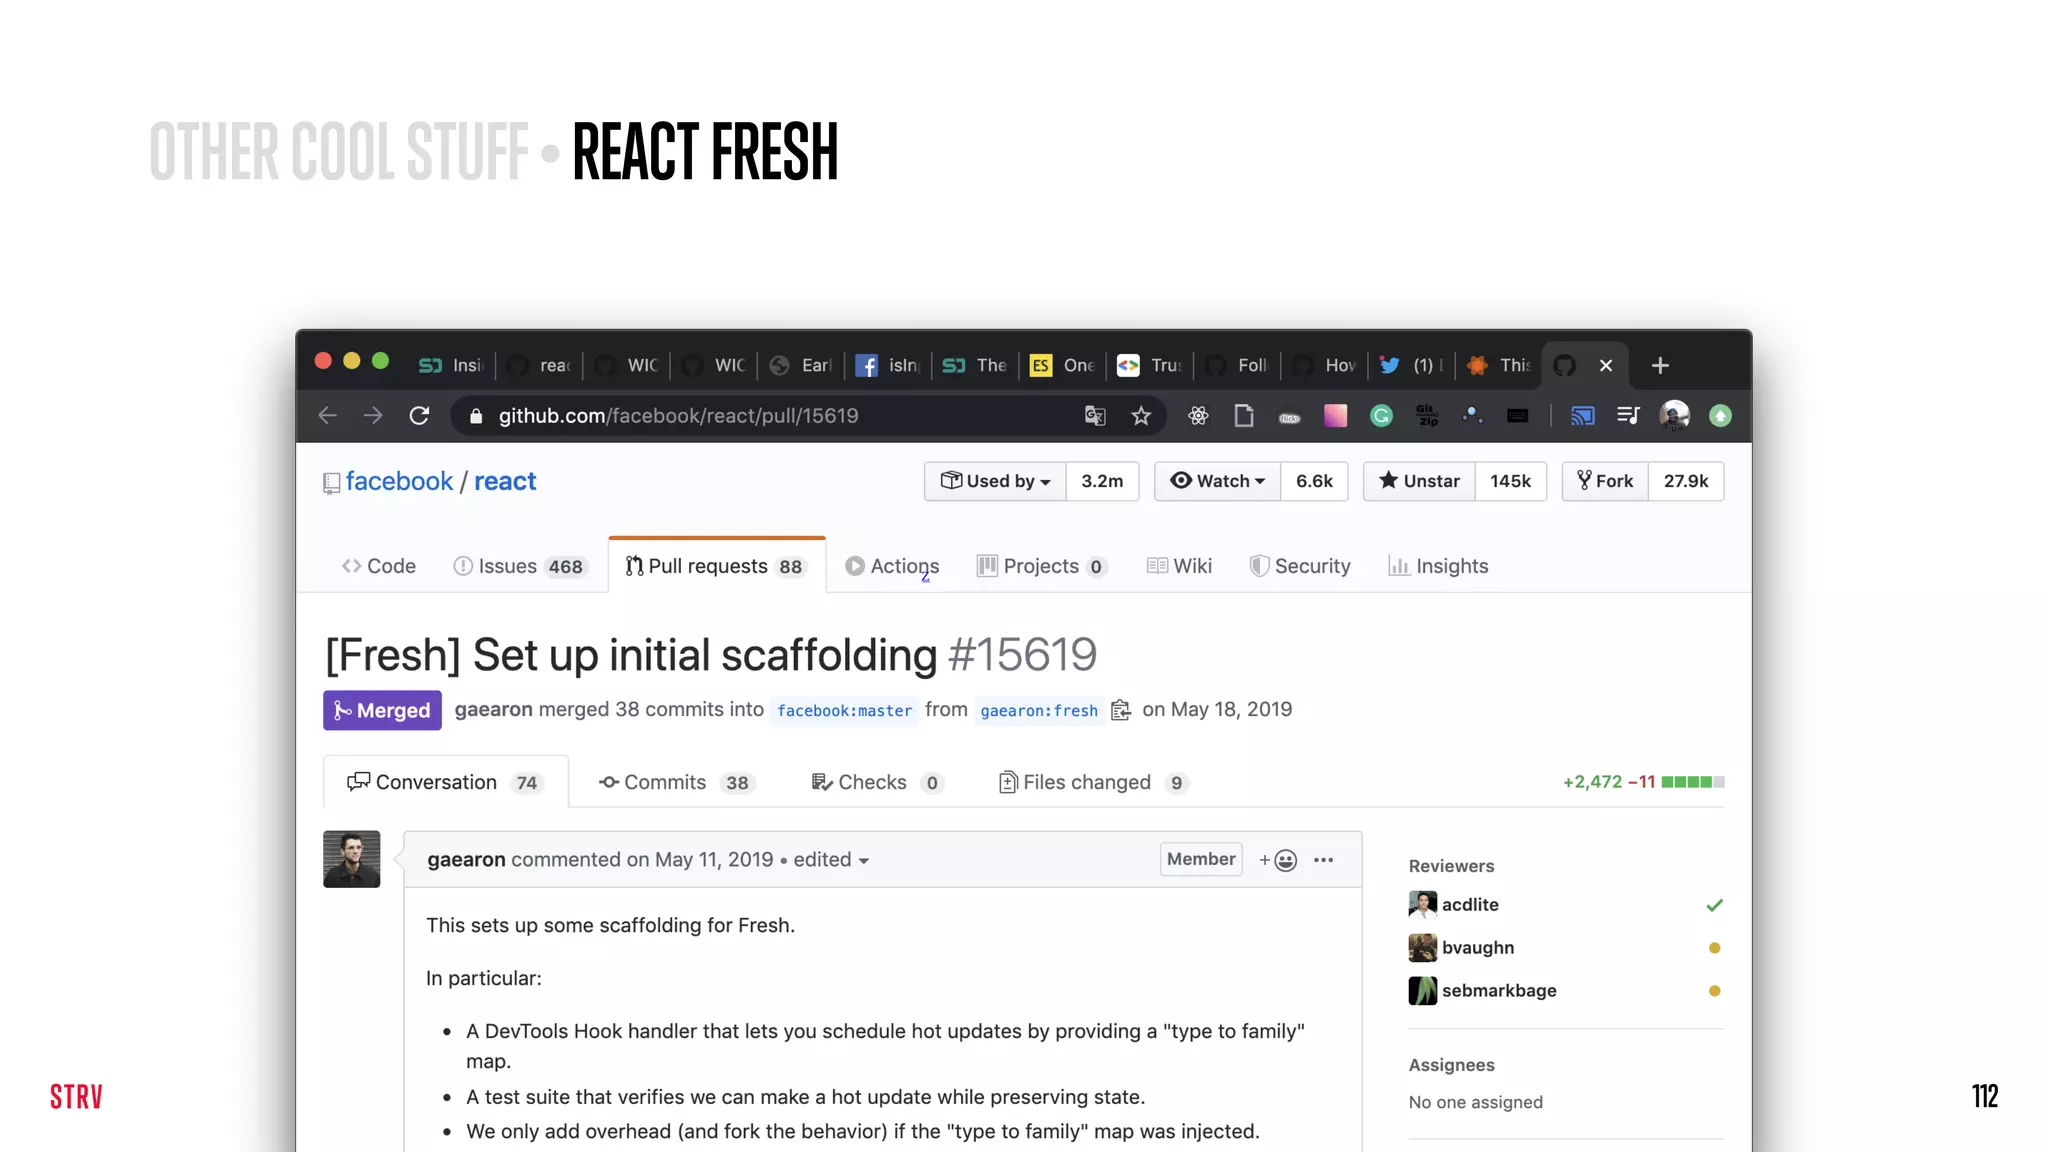
Task: Click the browser forward arrow
Action: (x=373, y=416)
